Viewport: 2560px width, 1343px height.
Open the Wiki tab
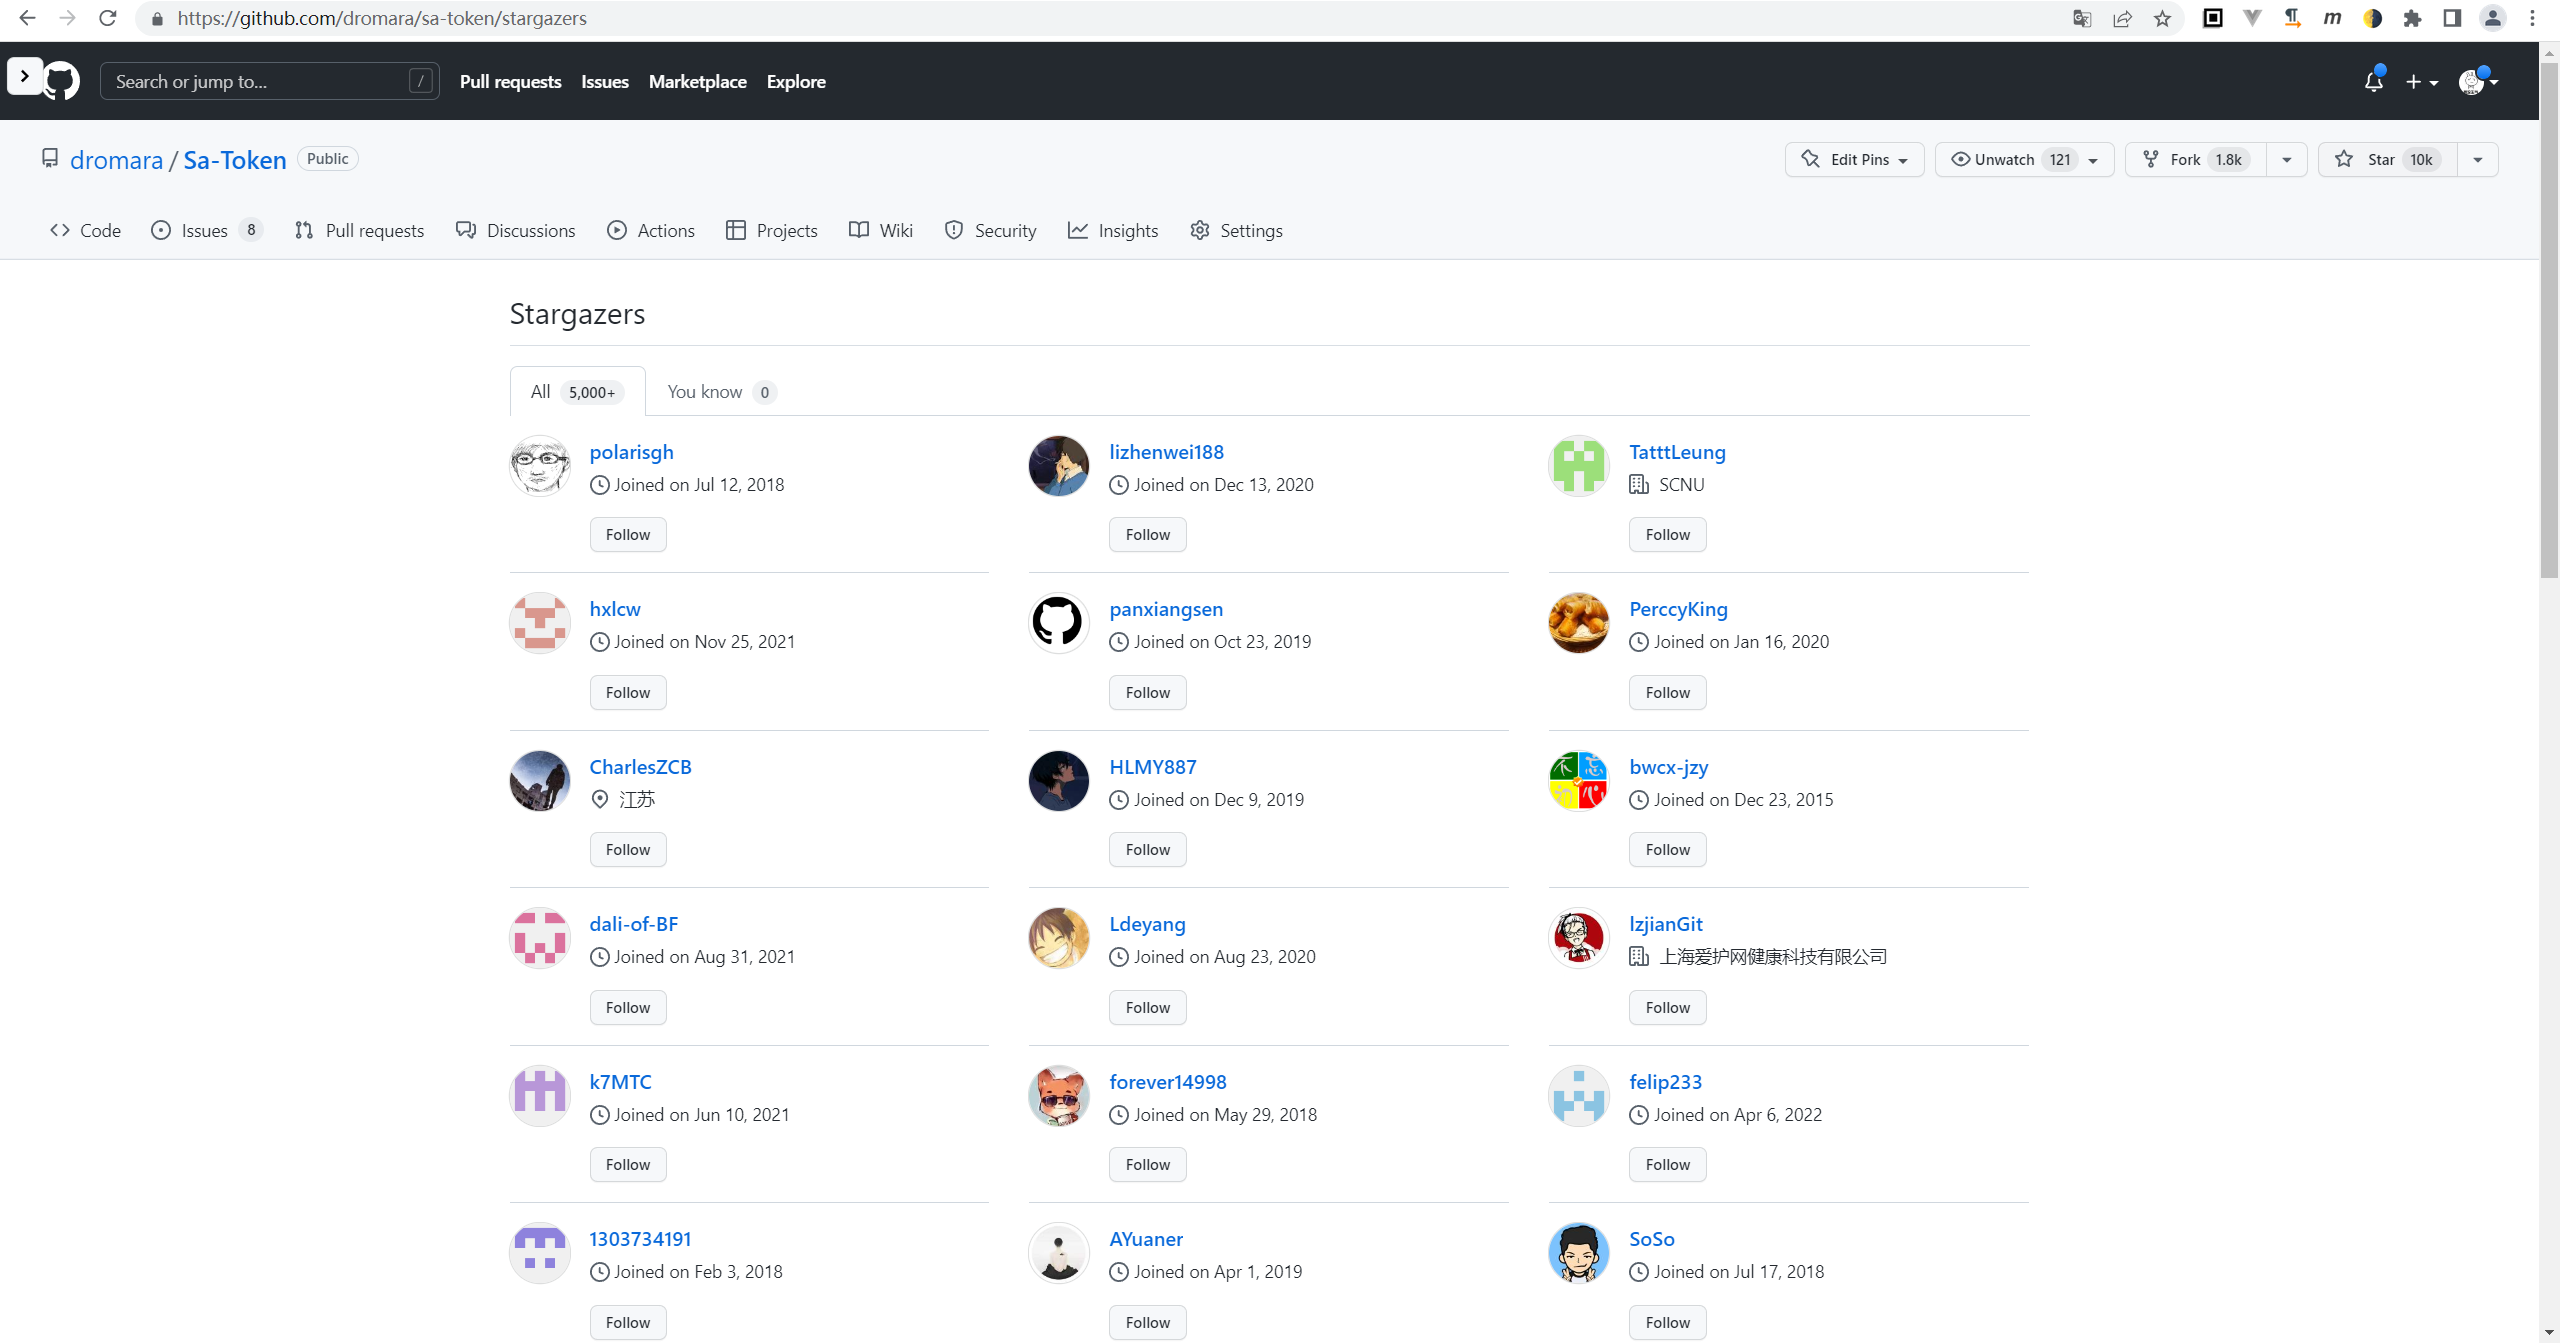click(881, 231)
